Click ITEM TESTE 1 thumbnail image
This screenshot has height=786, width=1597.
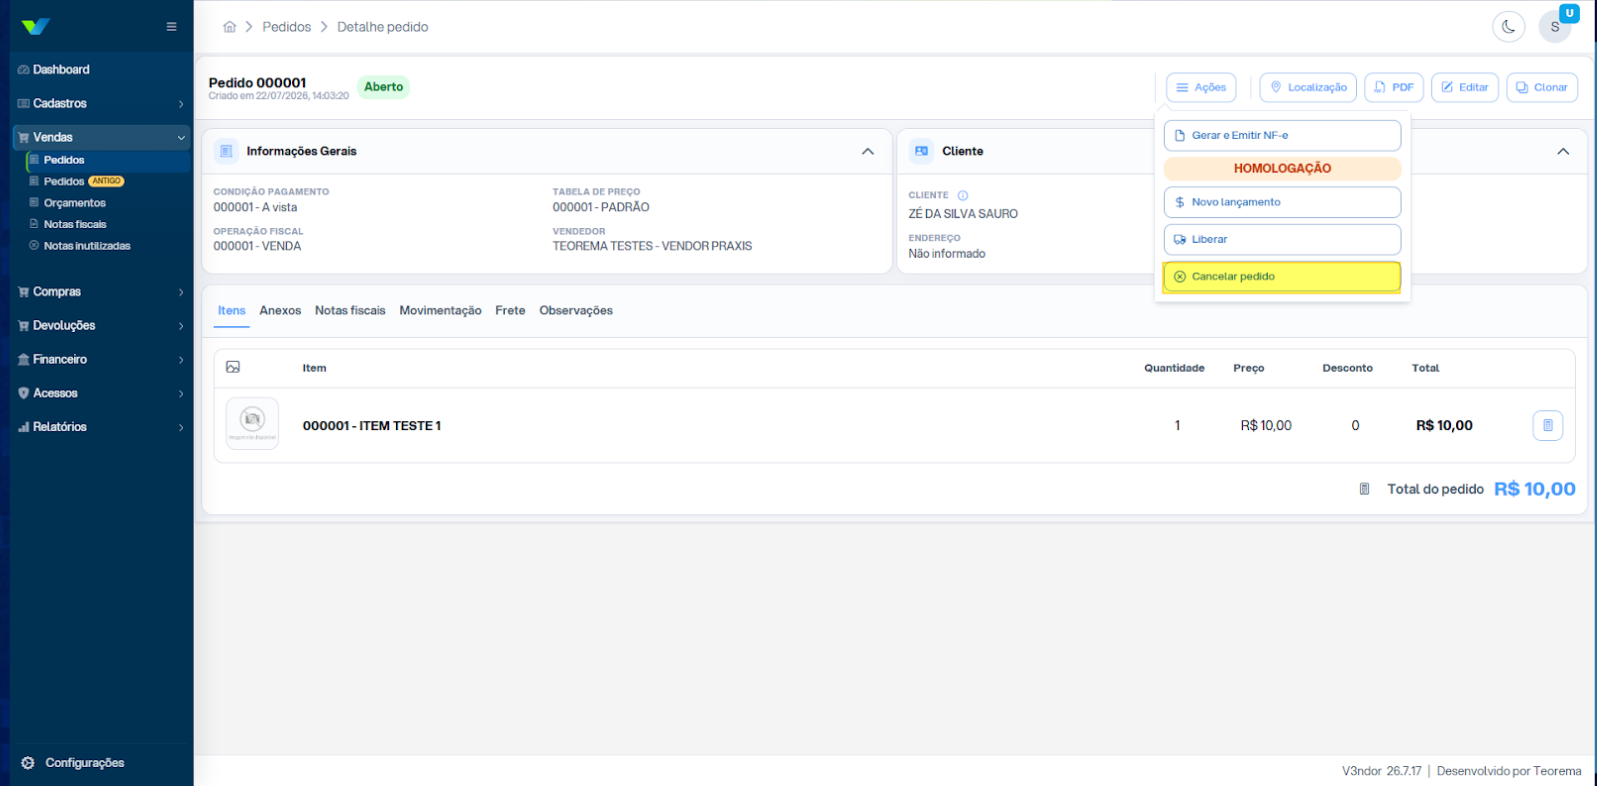pyautogui.click(x=252, y=424)
